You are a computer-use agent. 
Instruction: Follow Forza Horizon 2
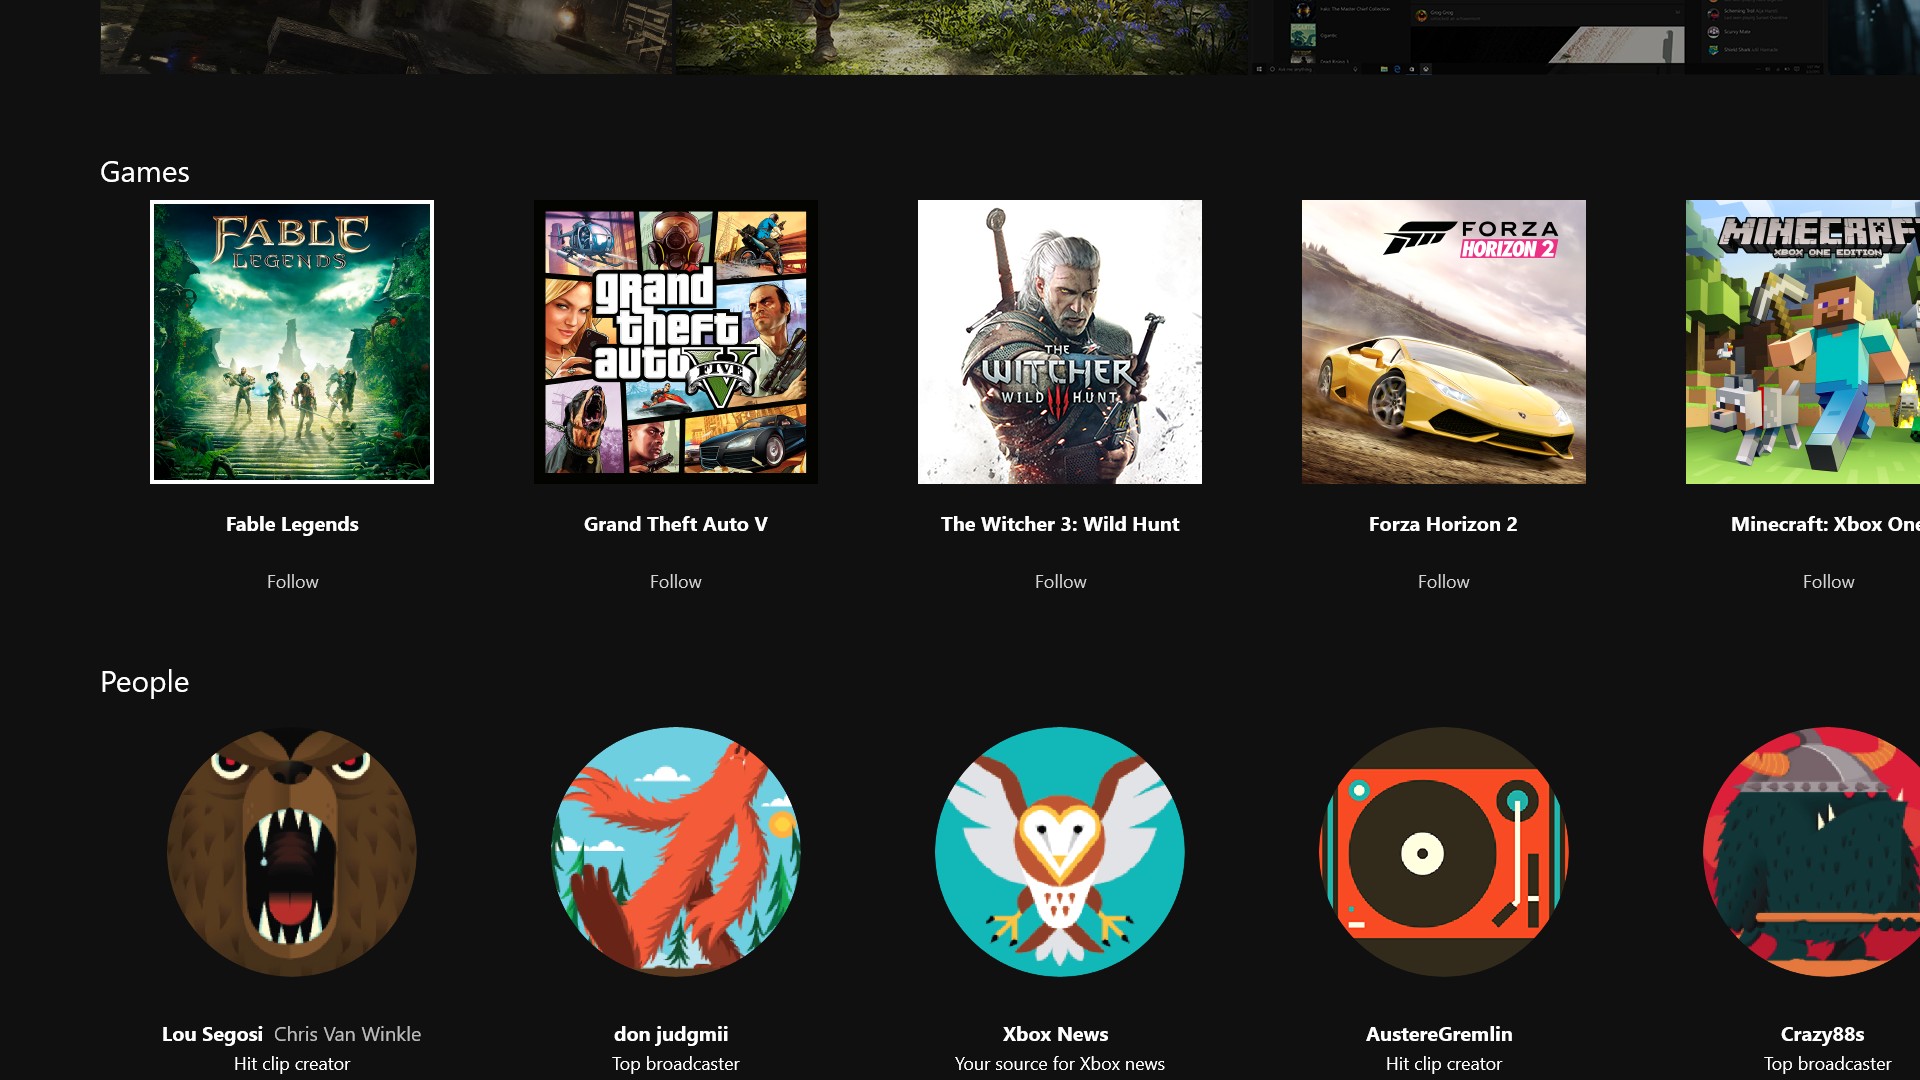(x=1444, y=582)
